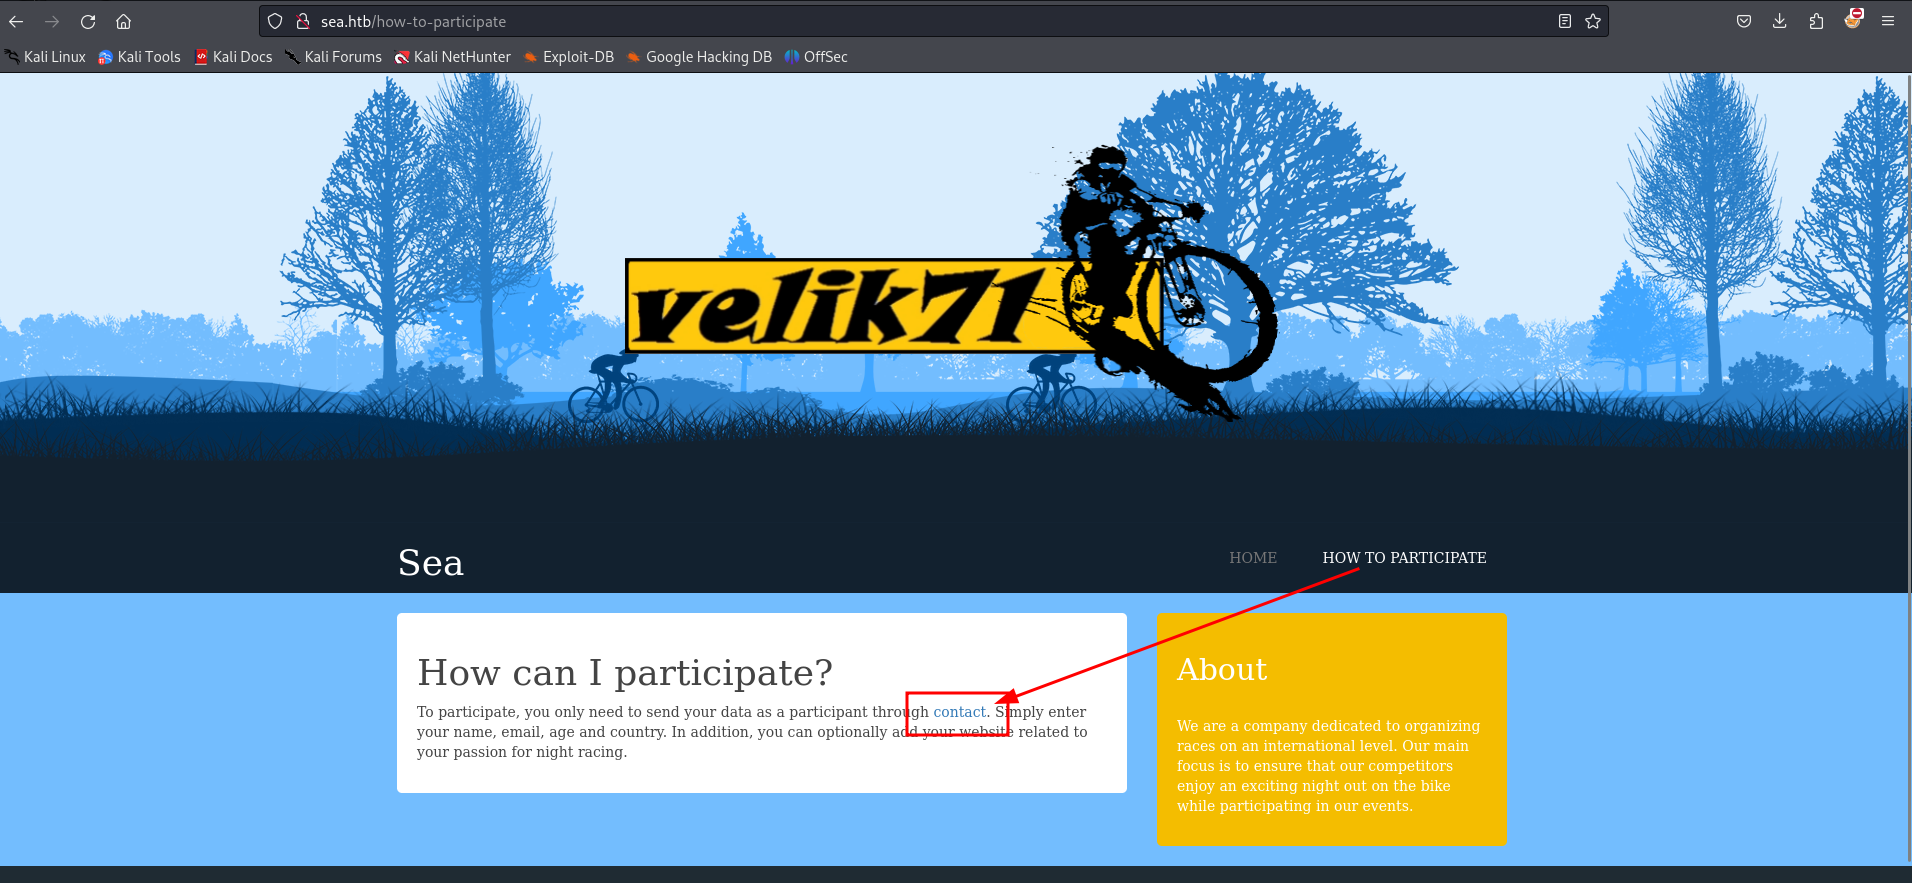This screenshot has width=1912, height=883.
Task: Click the forward navigation arrow
Action: click(x=52, y=21)
